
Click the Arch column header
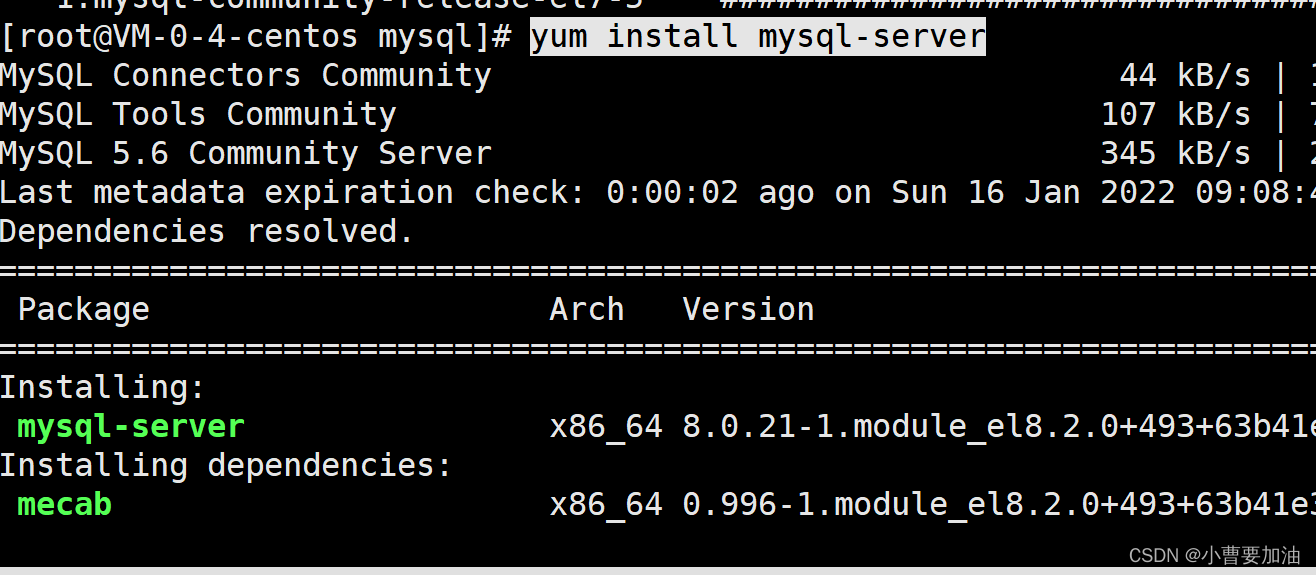point(587,309)
